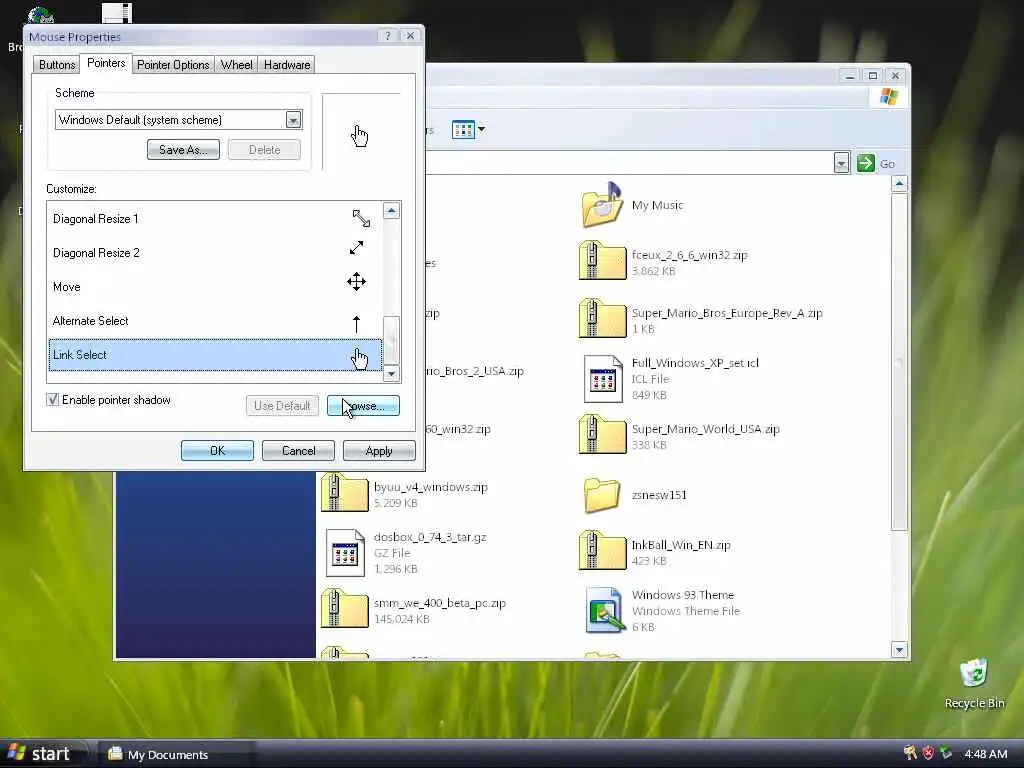This screenshot has height=768, width=1024.
Task: Click the Save As button
Action: 184,150
